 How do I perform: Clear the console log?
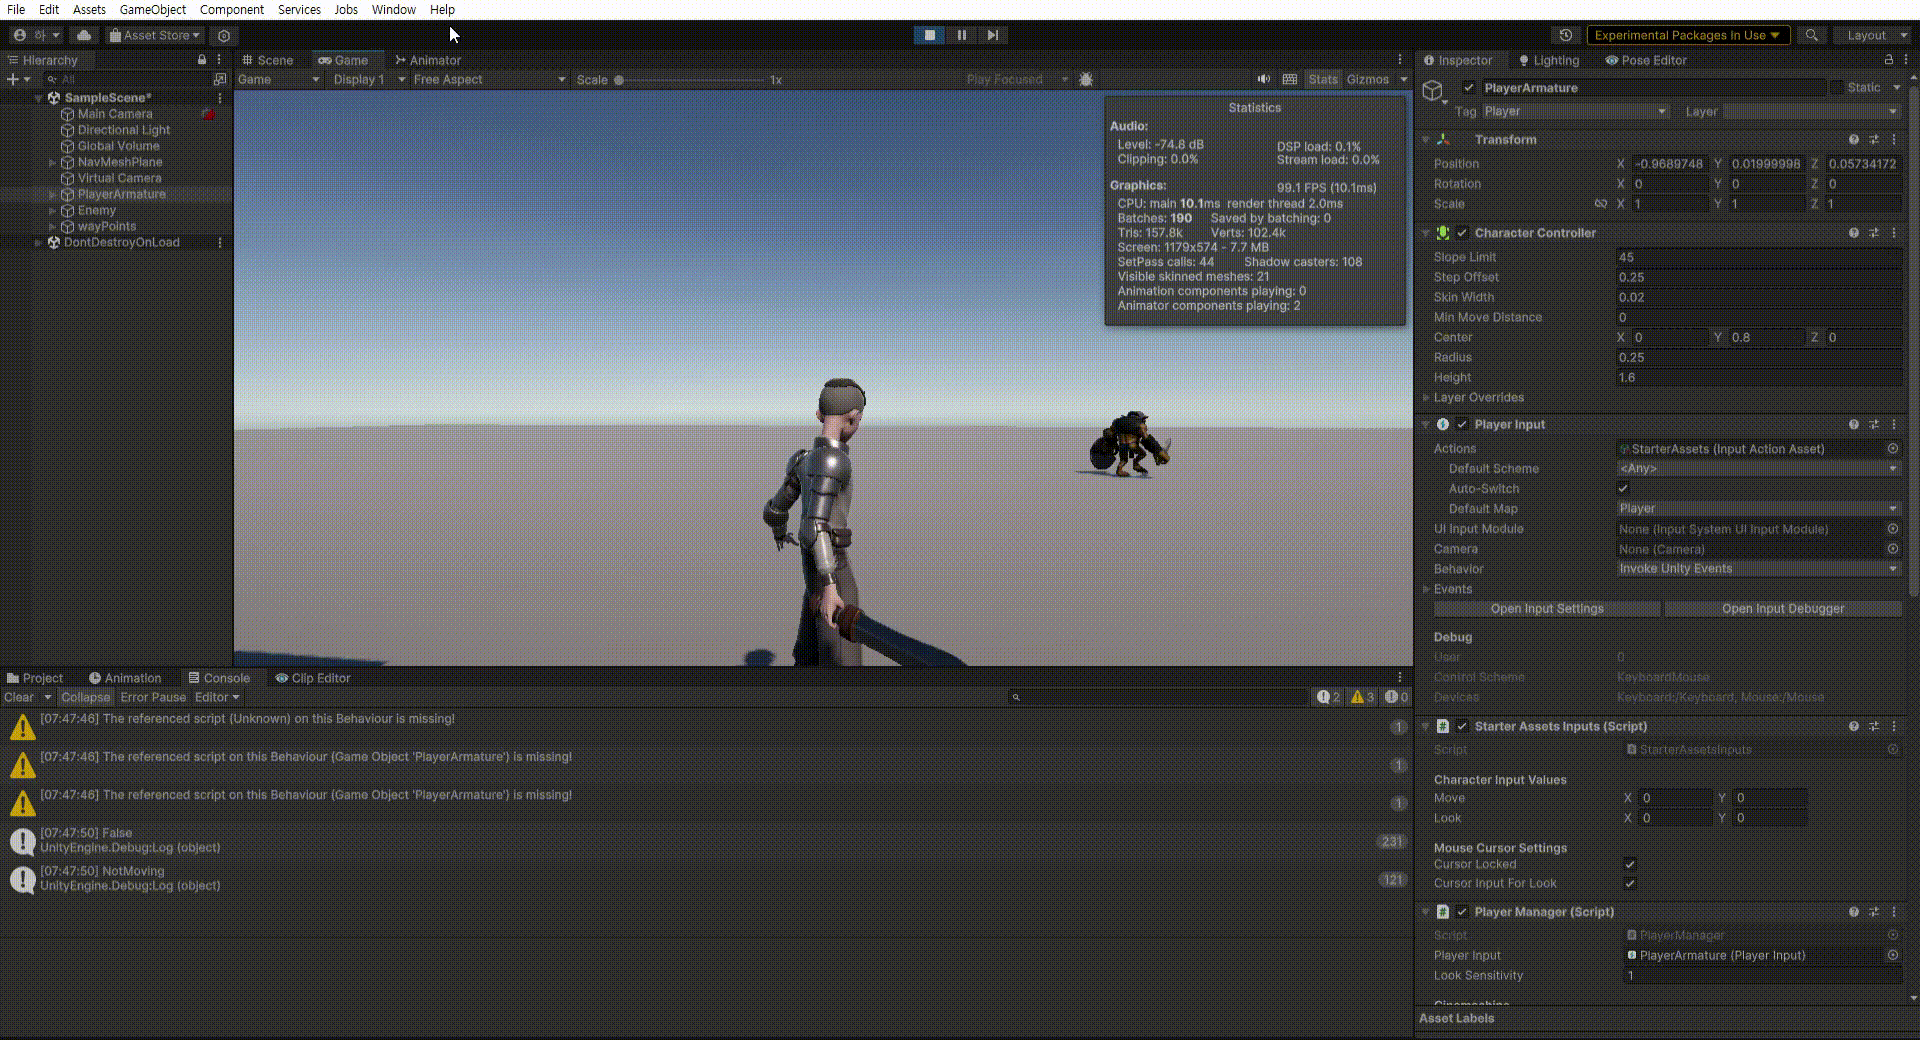[18, 697]
